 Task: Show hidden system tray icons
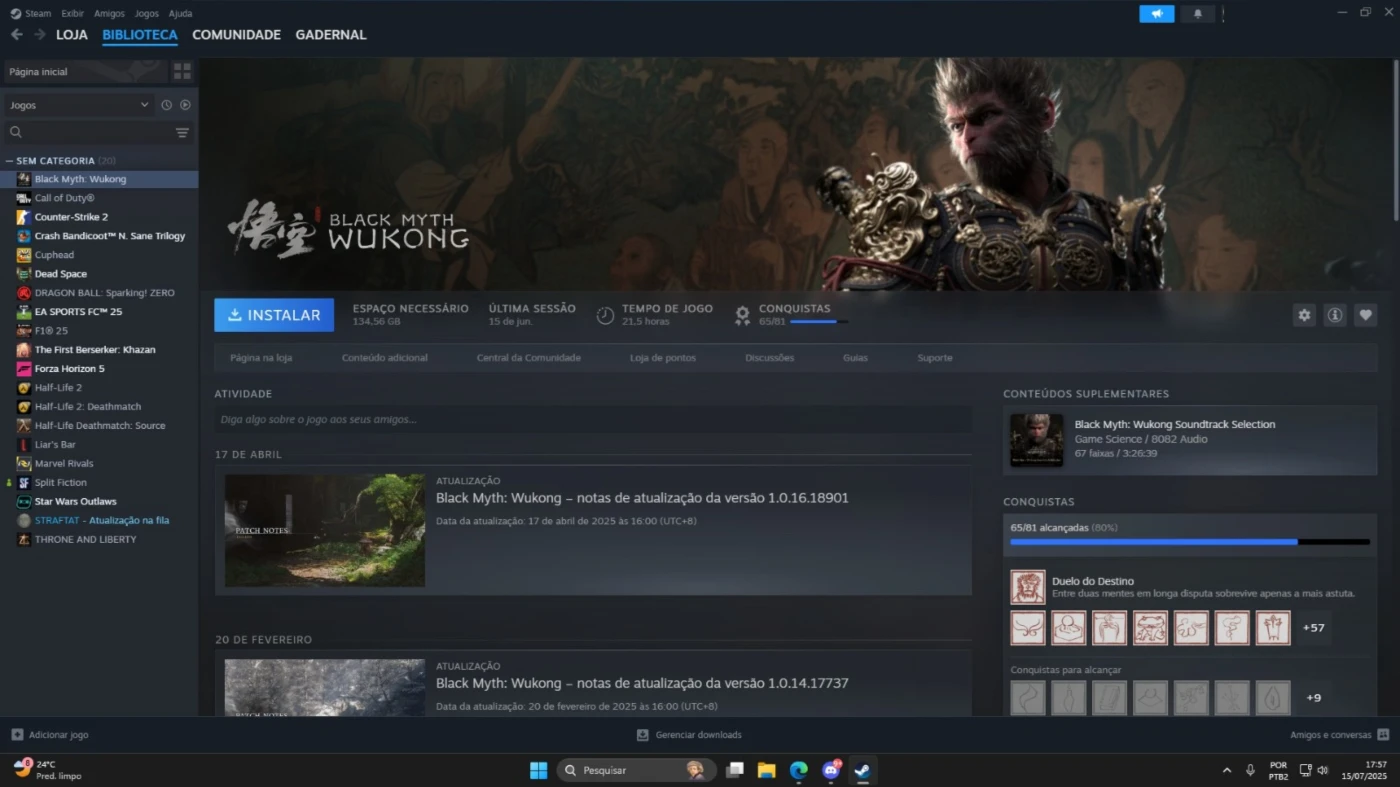pos(1227,770)
